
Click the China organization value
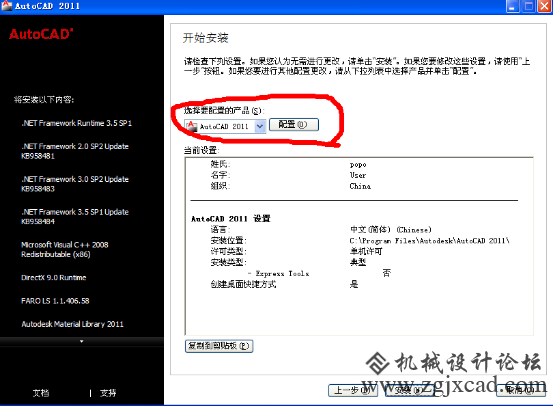pyautogui.click(x=360, y=186)
